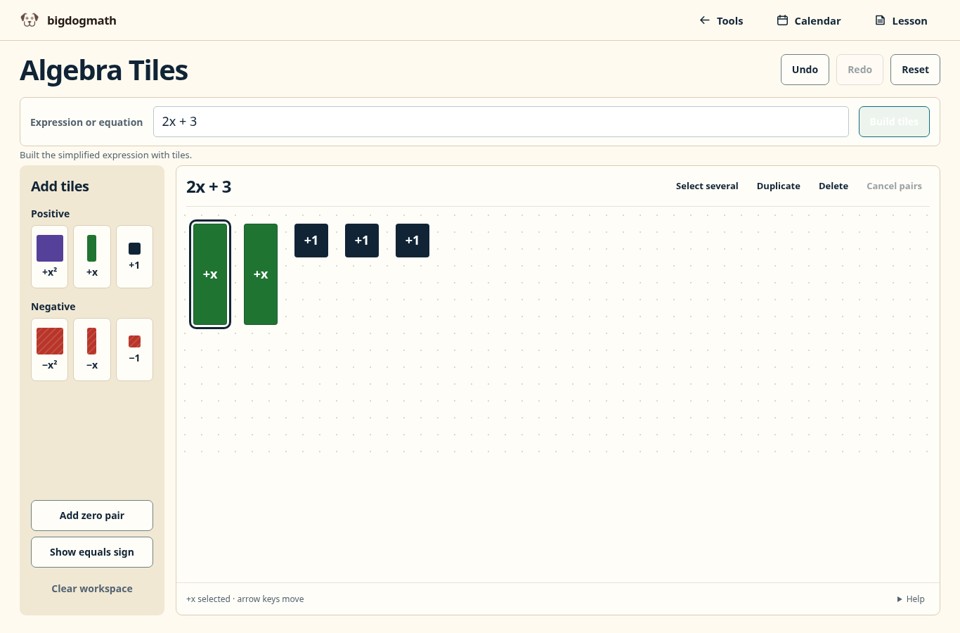
Task: Click the Negative section label
Action: pyautogui.click(x=53, y=307)
